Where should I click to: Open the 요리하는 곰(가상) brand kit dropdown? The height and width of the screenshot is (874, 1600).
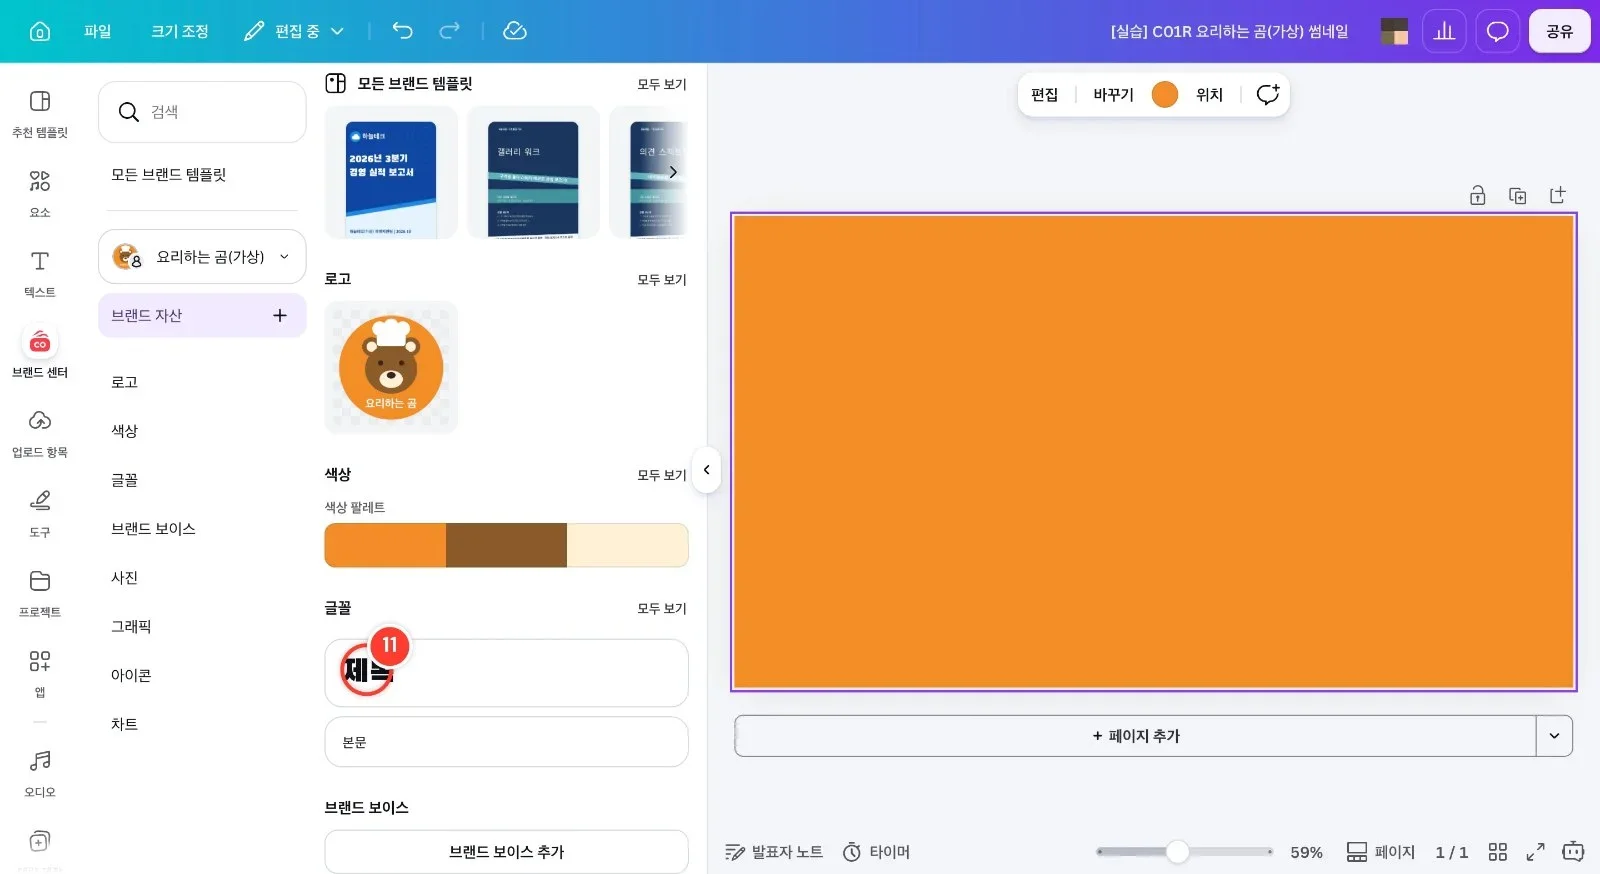[202, 257]
